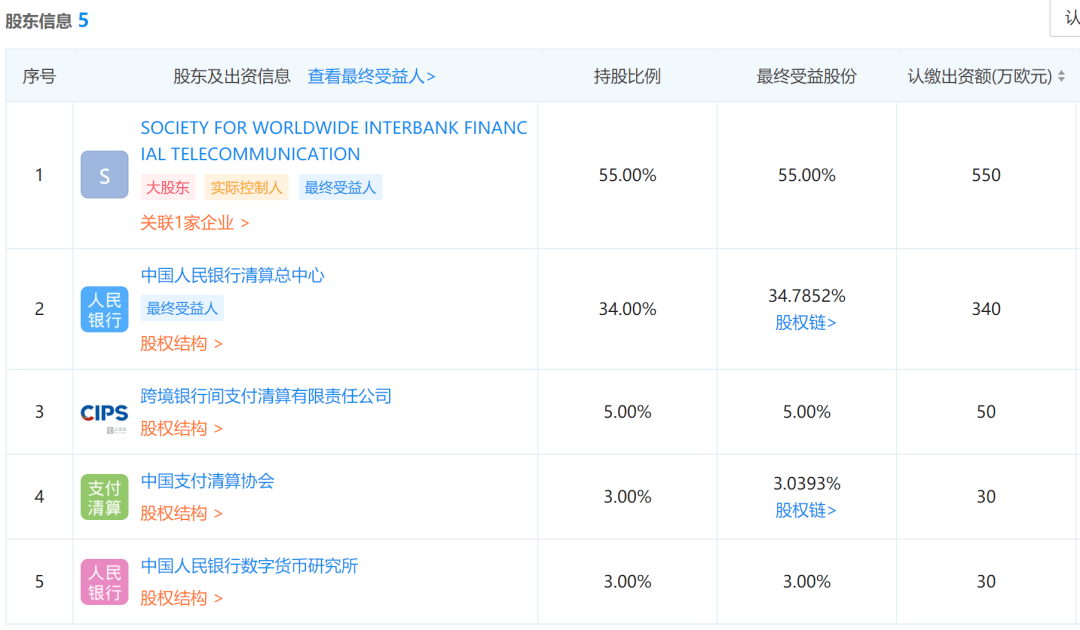
Task: Expand 关联1家企业 under SWIFT
Action: 195,222
